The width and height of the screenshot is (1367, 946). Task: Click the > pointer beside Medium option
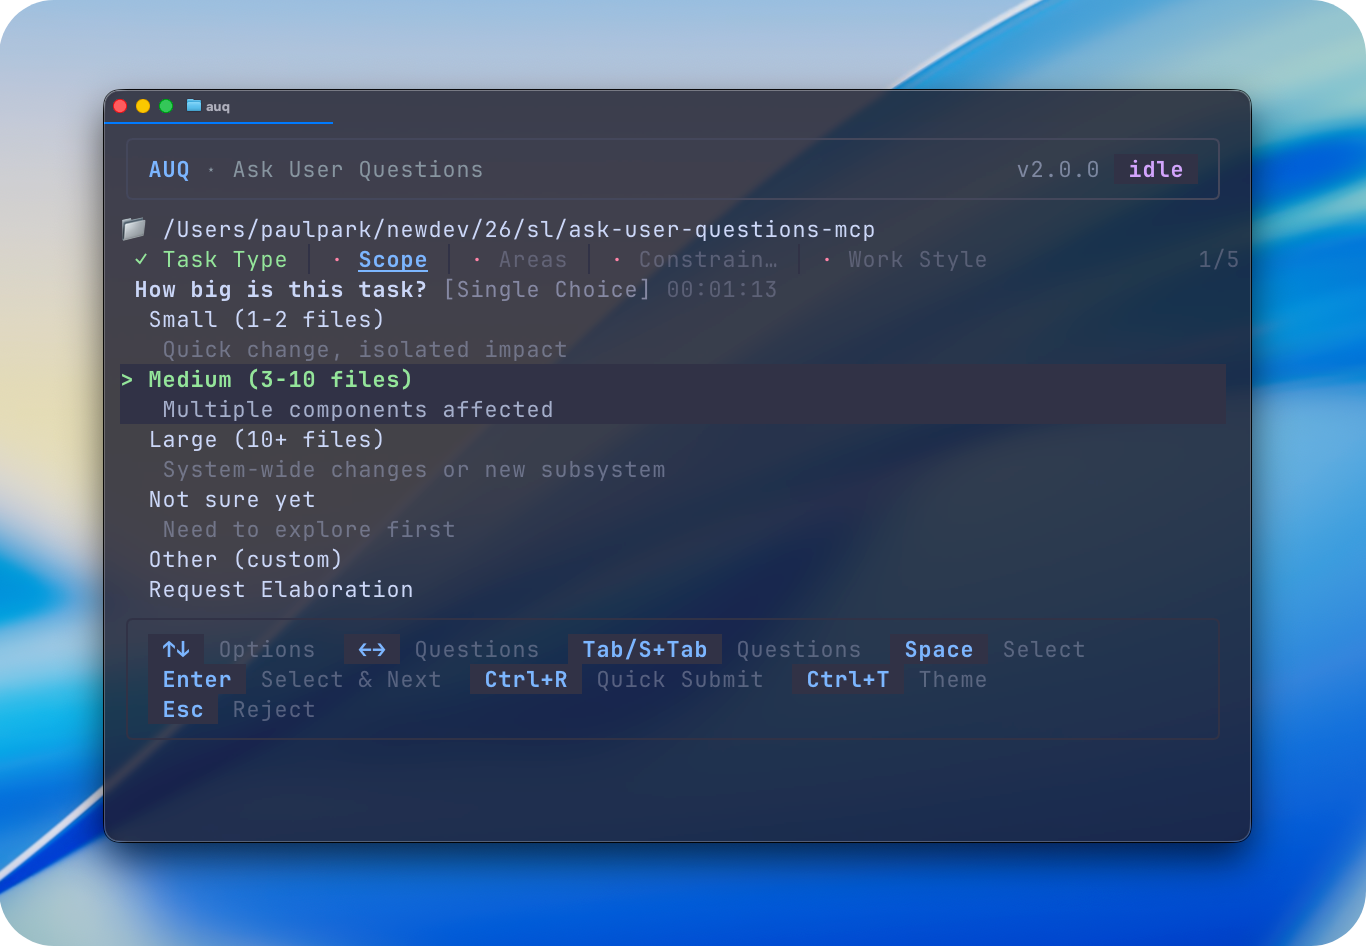tap(127, 380)
